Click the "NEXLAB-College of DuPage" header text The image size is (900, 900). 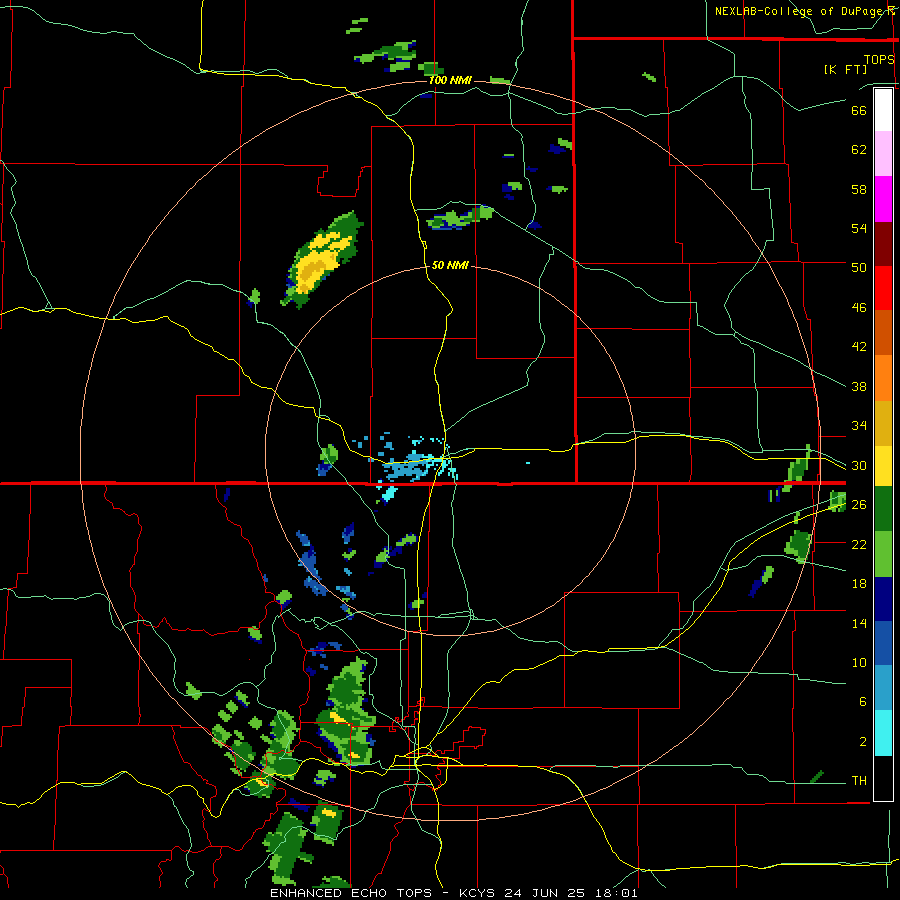coord(797,11)
